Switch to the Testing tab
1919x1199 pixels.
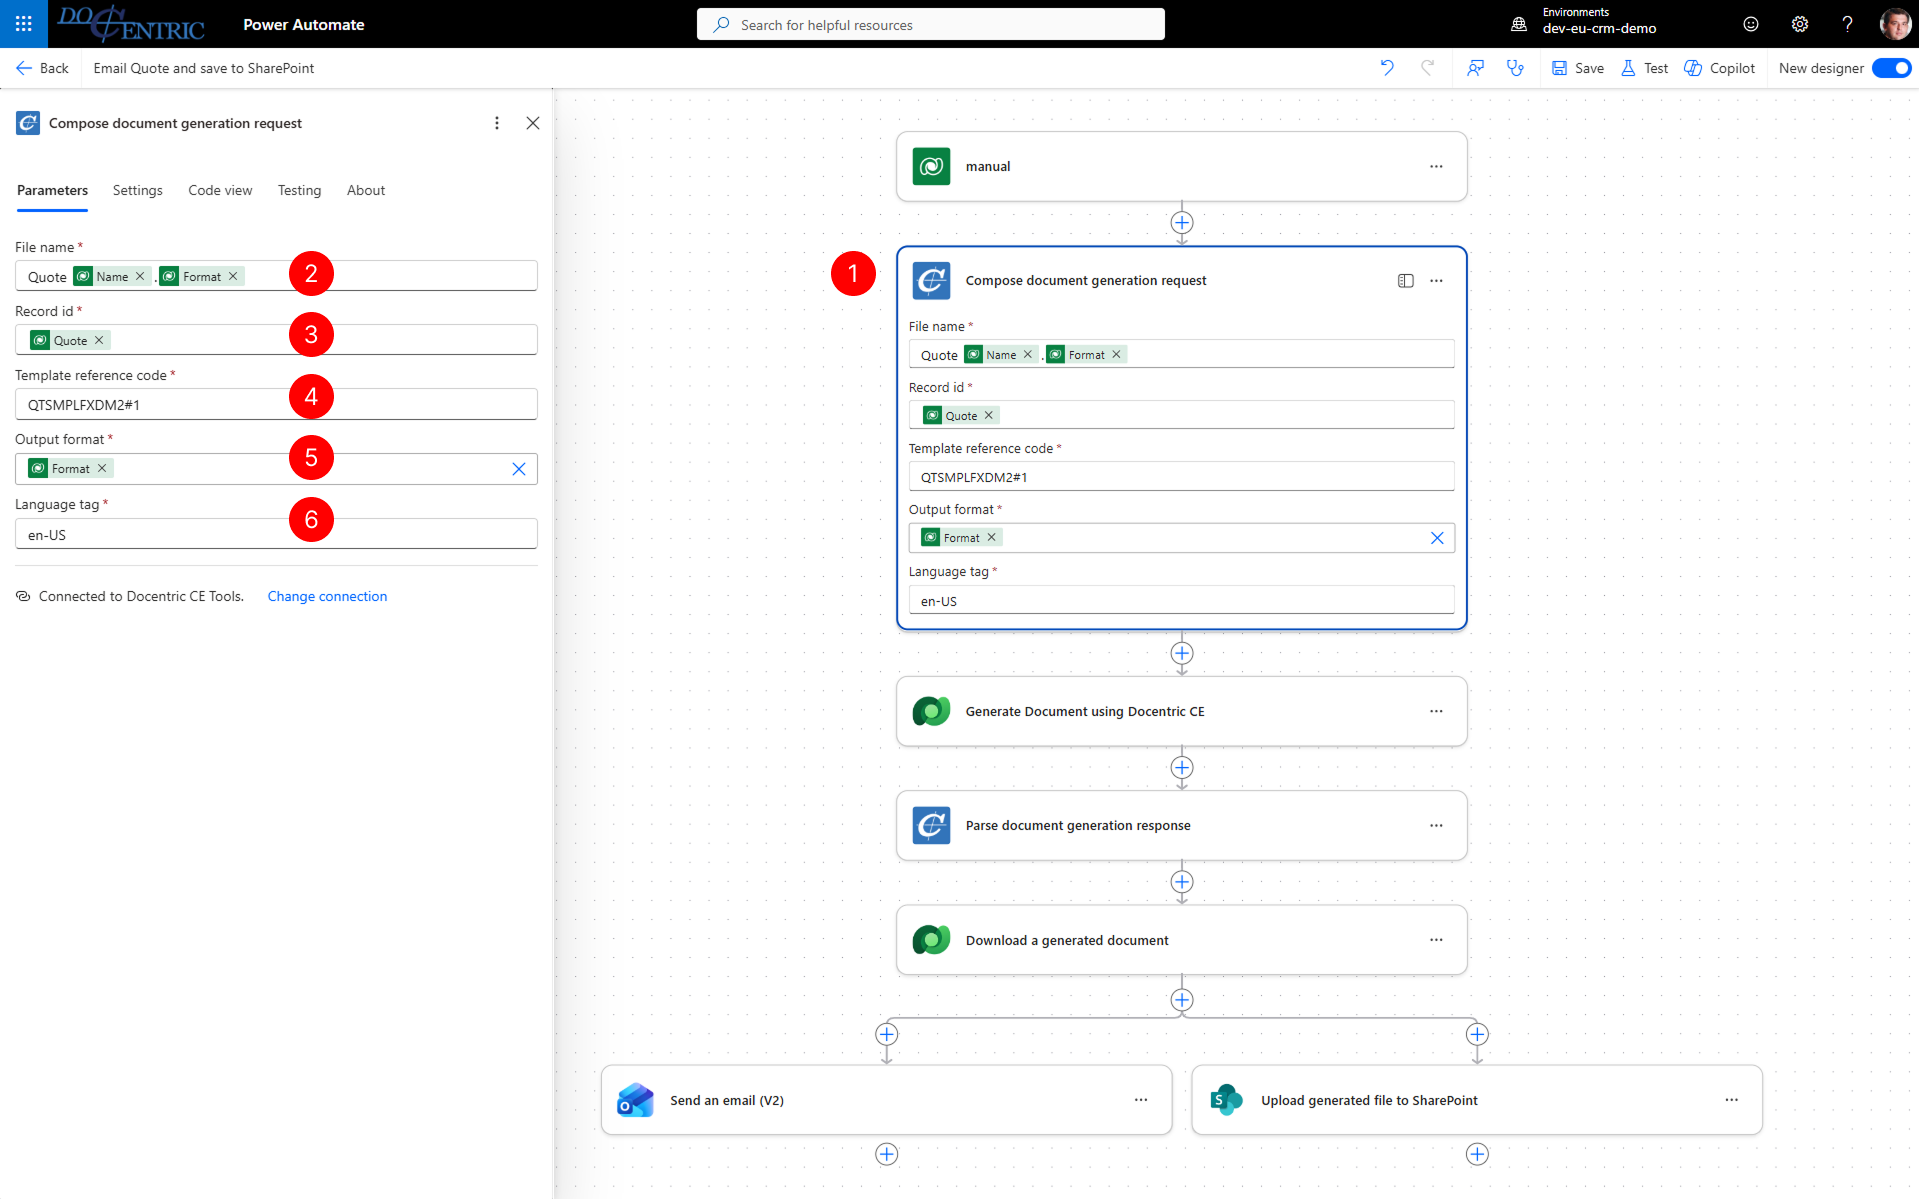pos(299,190)
